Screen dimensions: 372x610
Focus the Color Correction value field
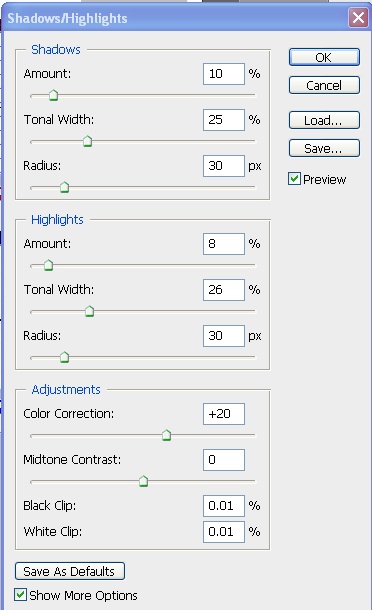click(224, 414)
